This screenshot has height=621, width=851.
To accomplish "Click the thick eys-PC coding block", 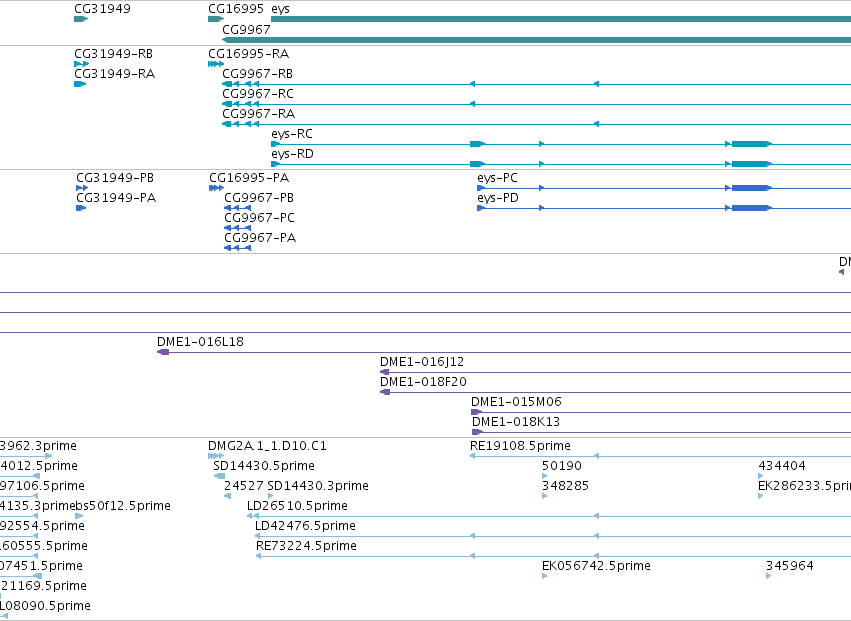I will pyautogui.click(x=752, y=188).
